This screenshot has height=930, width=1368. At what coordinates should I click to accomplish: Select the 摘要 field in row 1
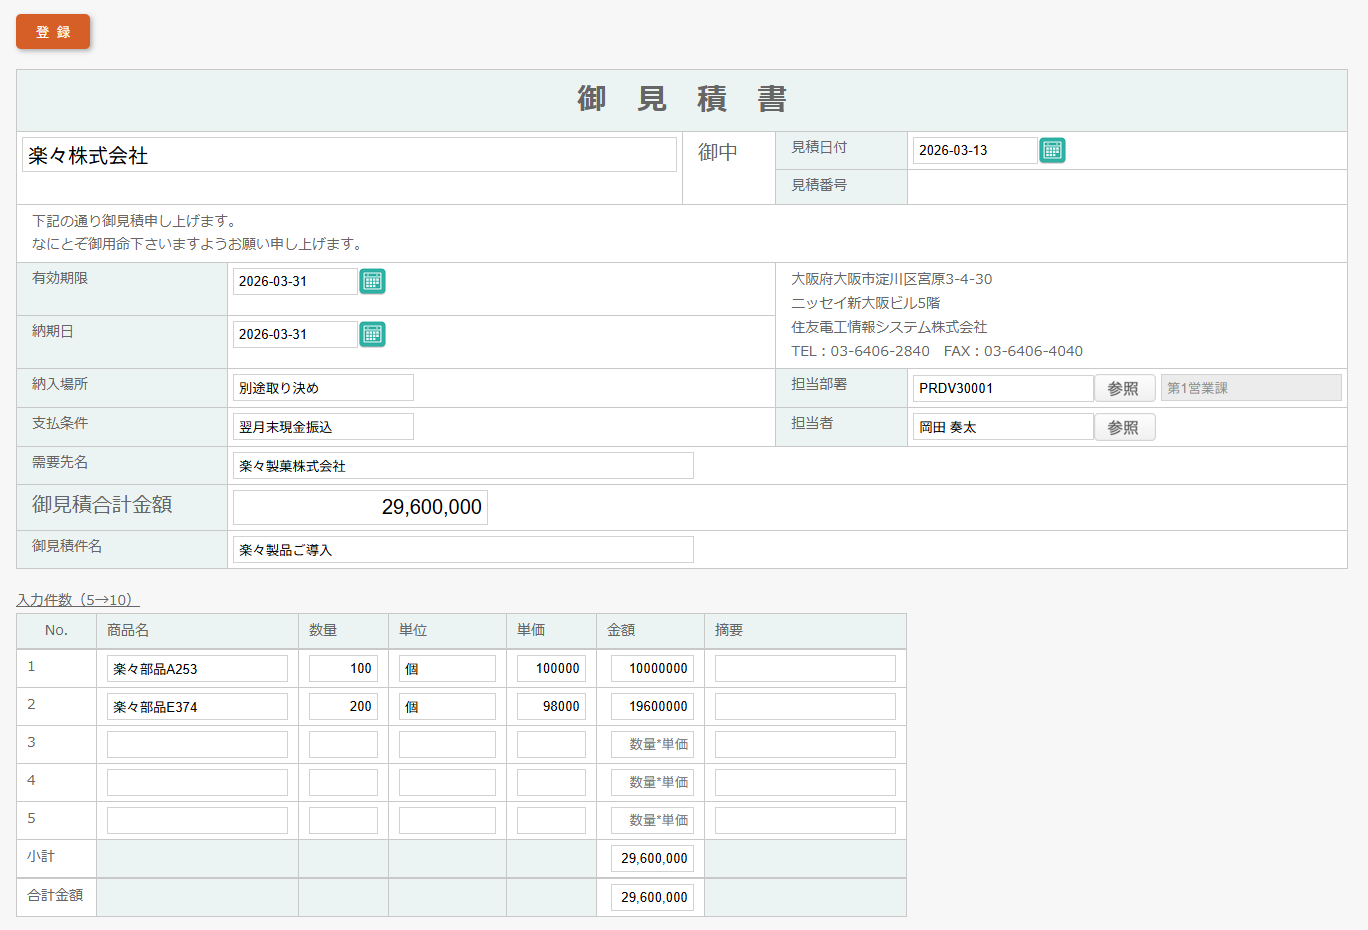click(x=805, y=669)
